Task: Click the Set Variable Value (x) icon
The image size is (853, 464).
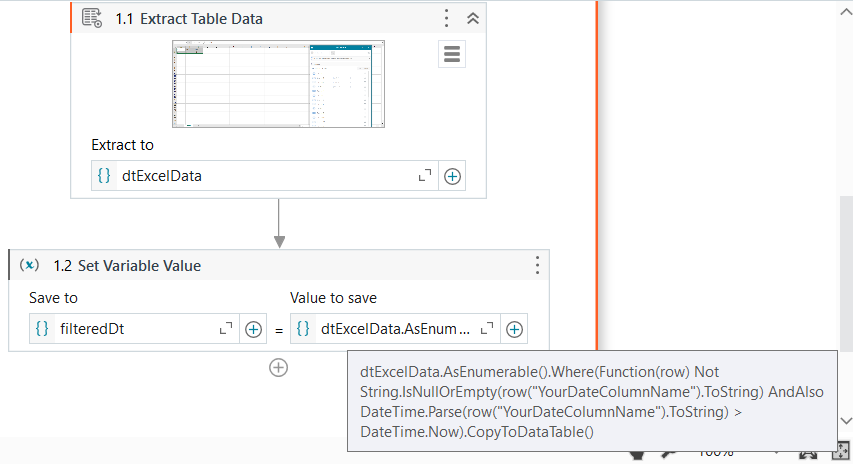Action: (30, 265)
